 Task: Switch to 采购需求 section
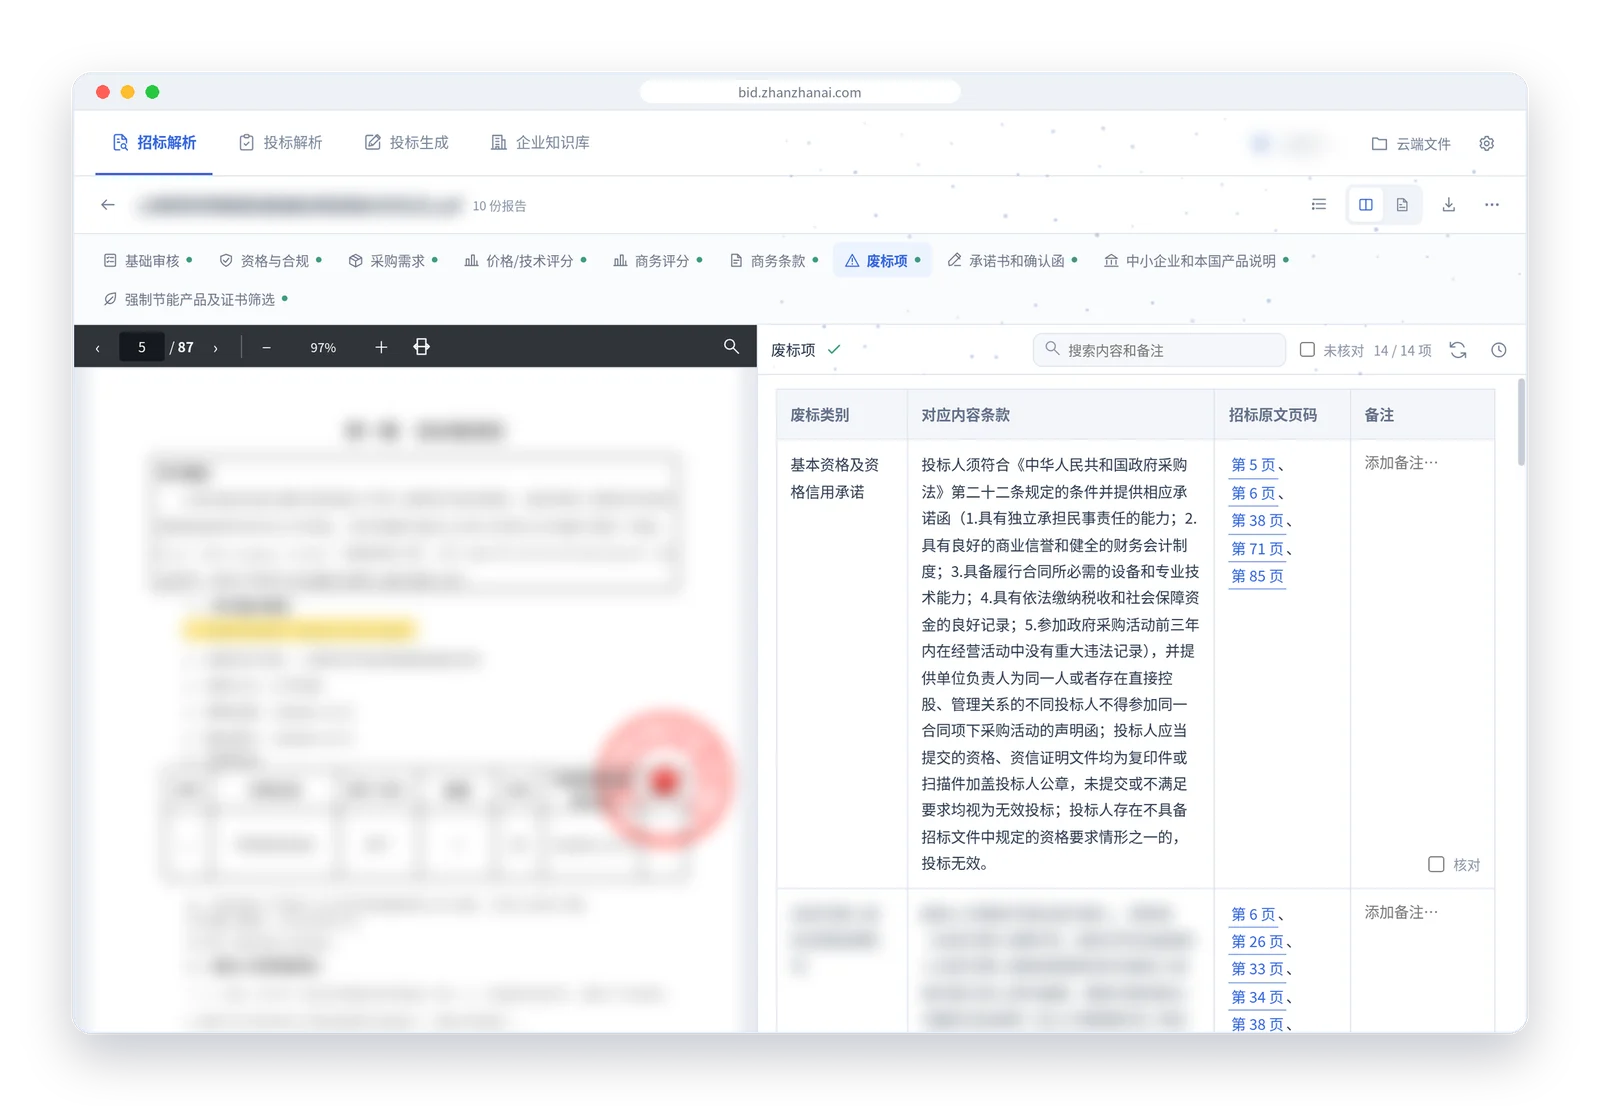click(392, 261)
